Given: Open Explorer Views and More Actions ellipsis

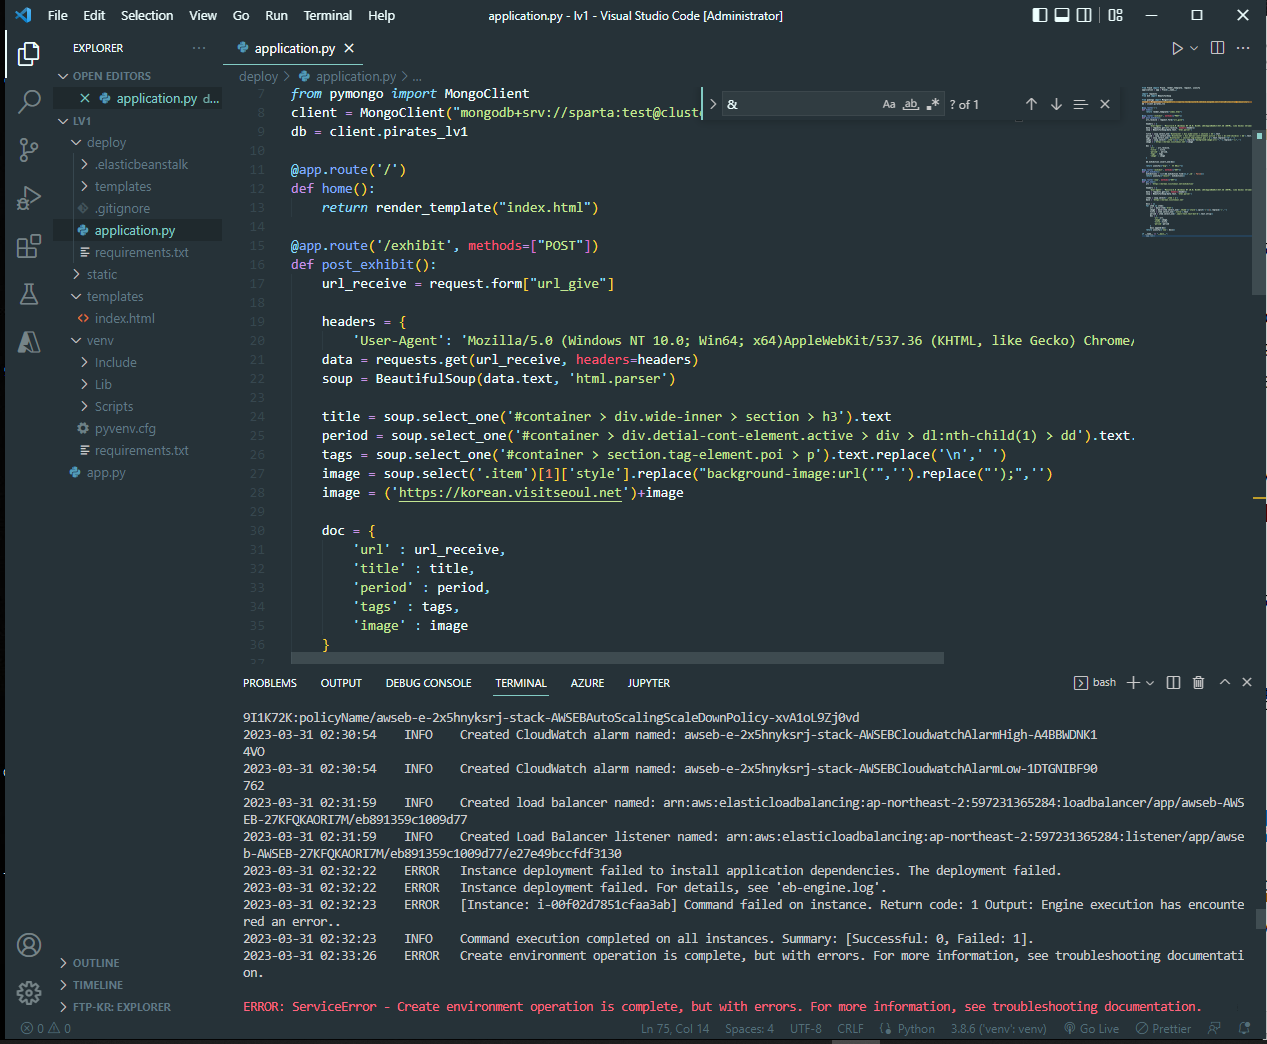Looking at the screenshot, I should (199, 48).
